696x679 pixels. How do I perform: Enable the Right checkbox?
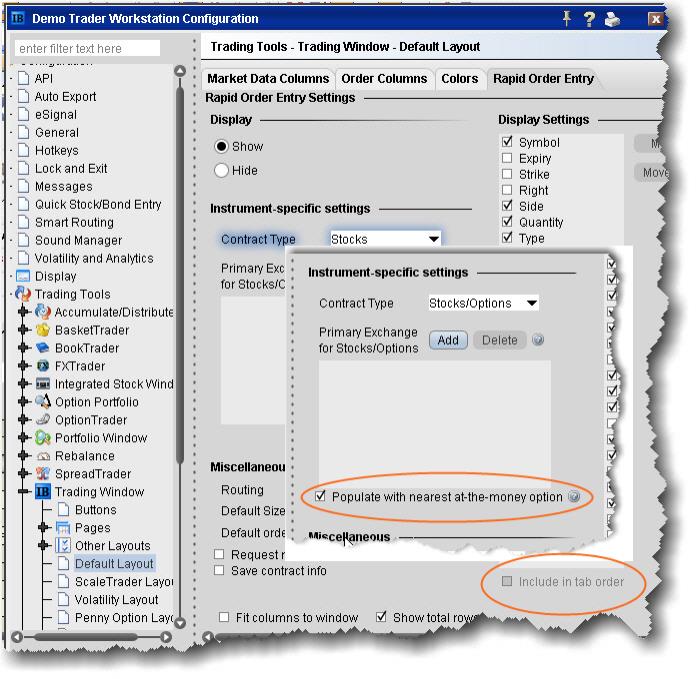point(507,190)
